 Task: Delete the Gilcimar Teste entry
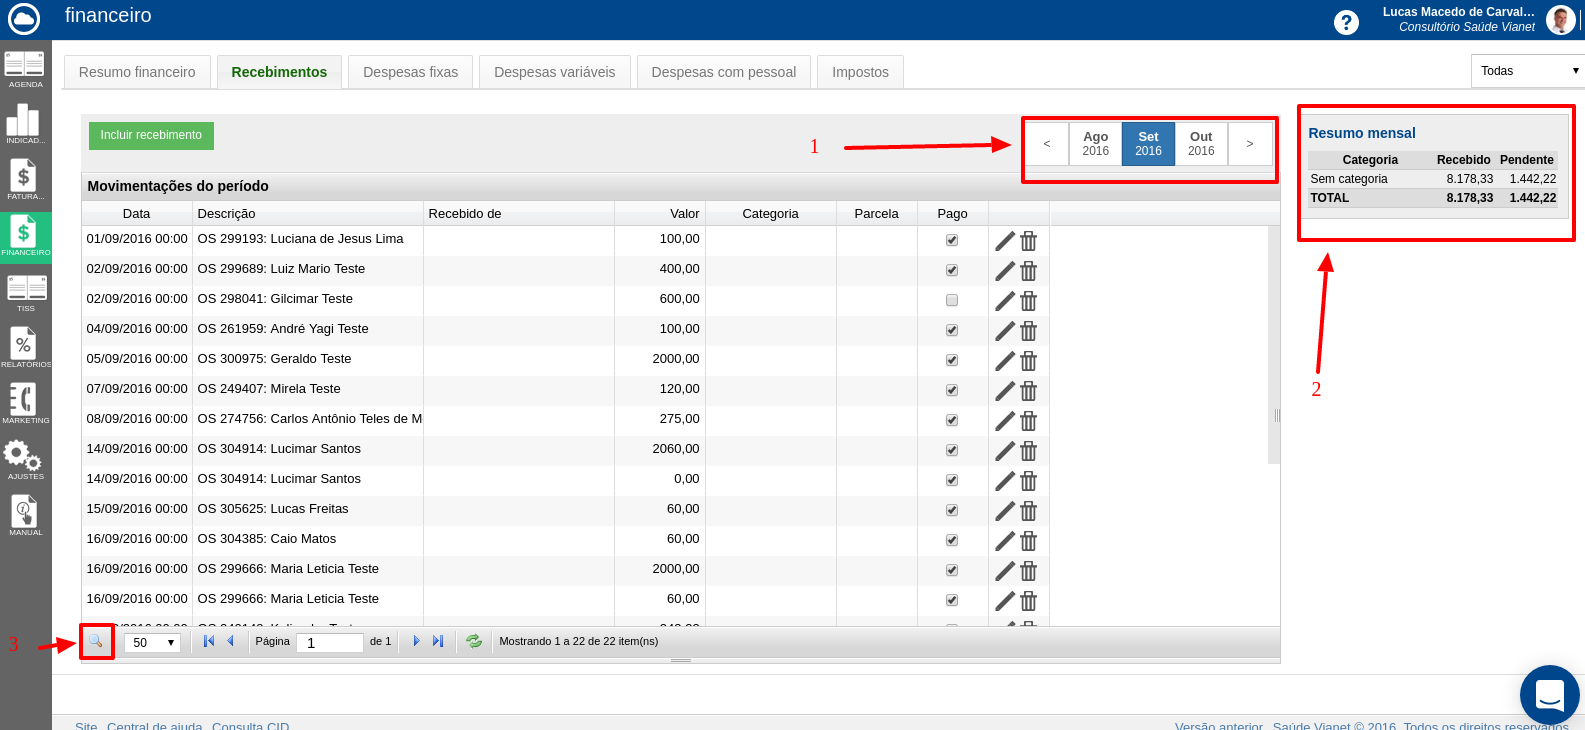click(1029, 301)
